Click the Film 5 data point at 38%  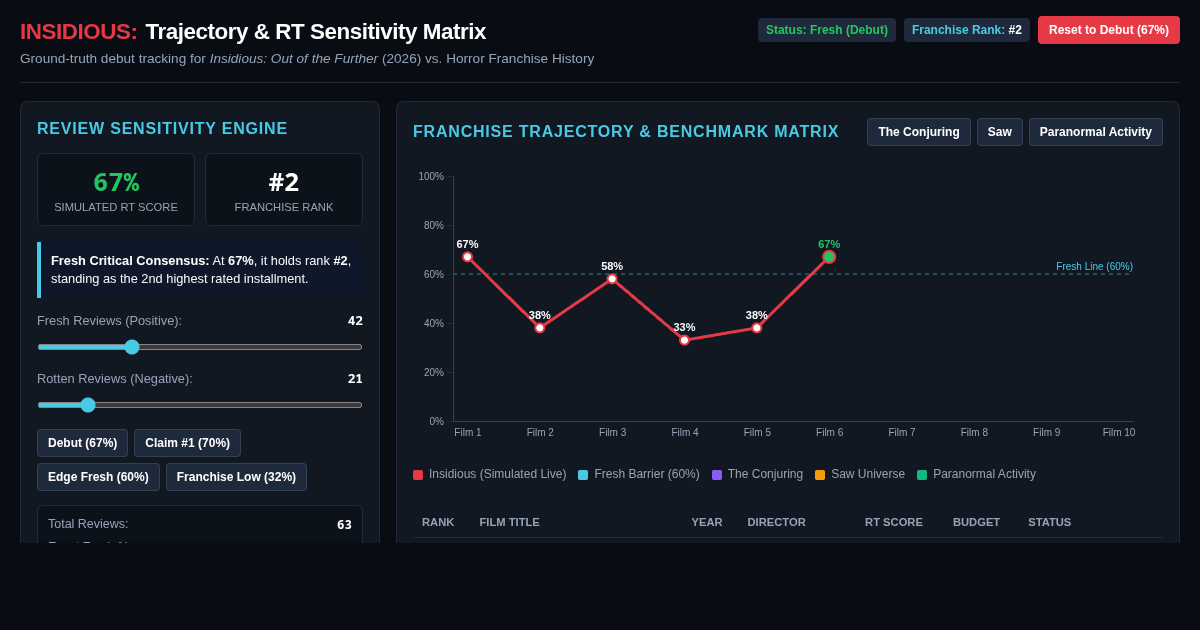click(x=757, y=328)
